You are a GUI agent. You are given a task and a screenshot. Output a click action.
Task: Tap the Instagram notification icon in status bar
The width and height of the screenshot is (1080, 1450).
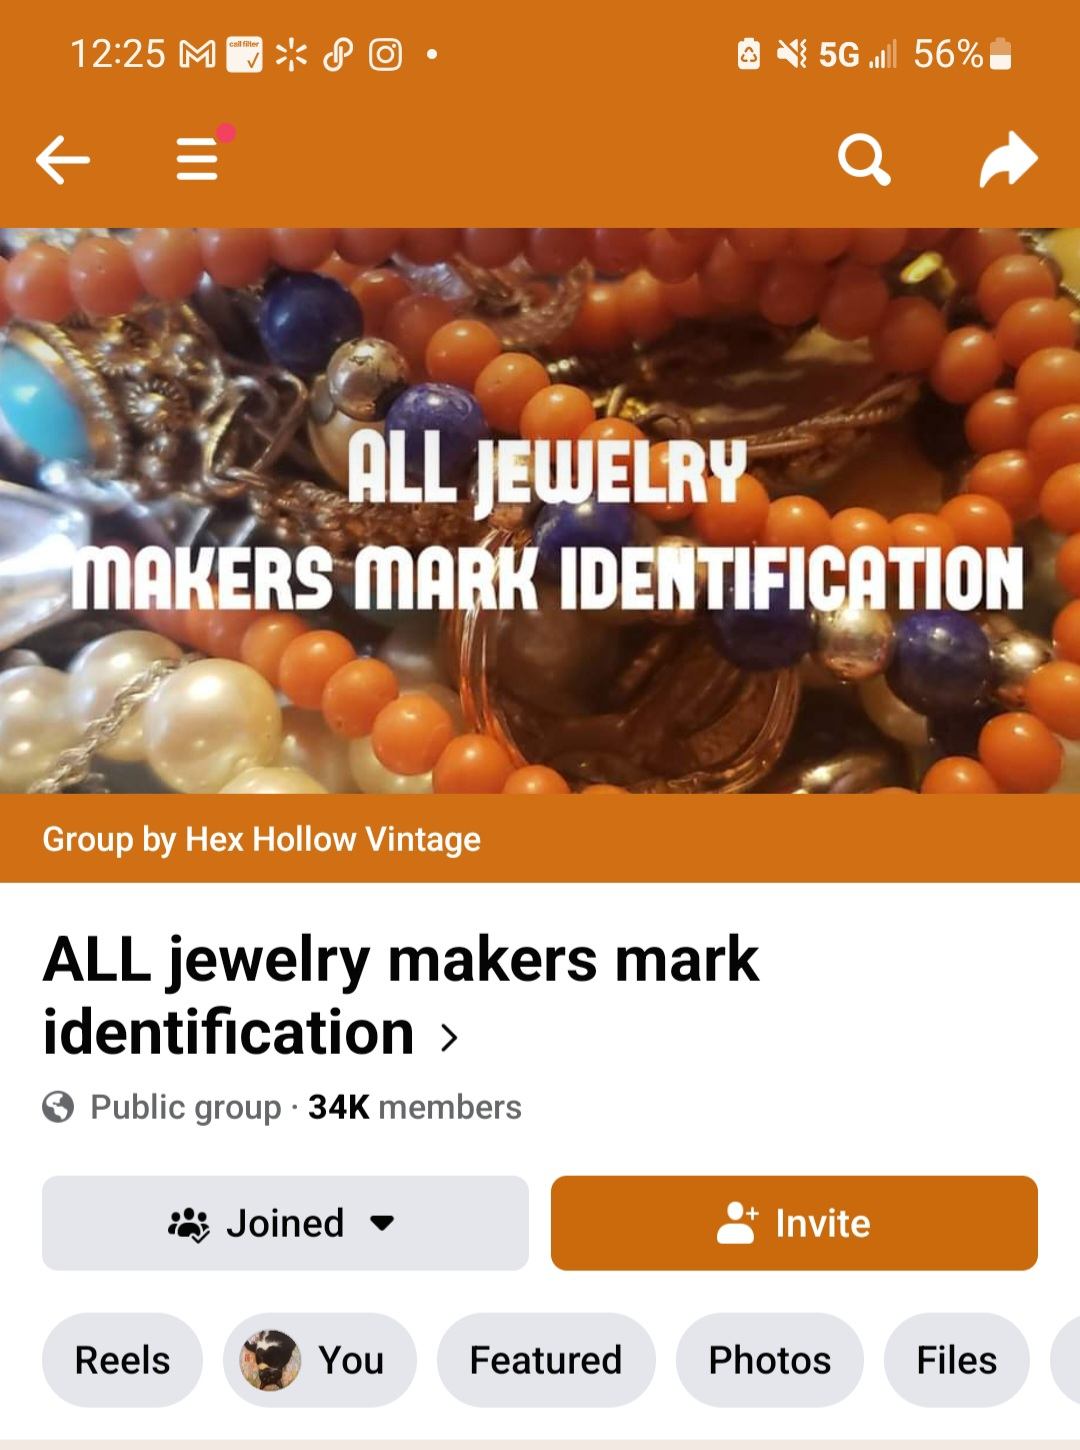385,55
